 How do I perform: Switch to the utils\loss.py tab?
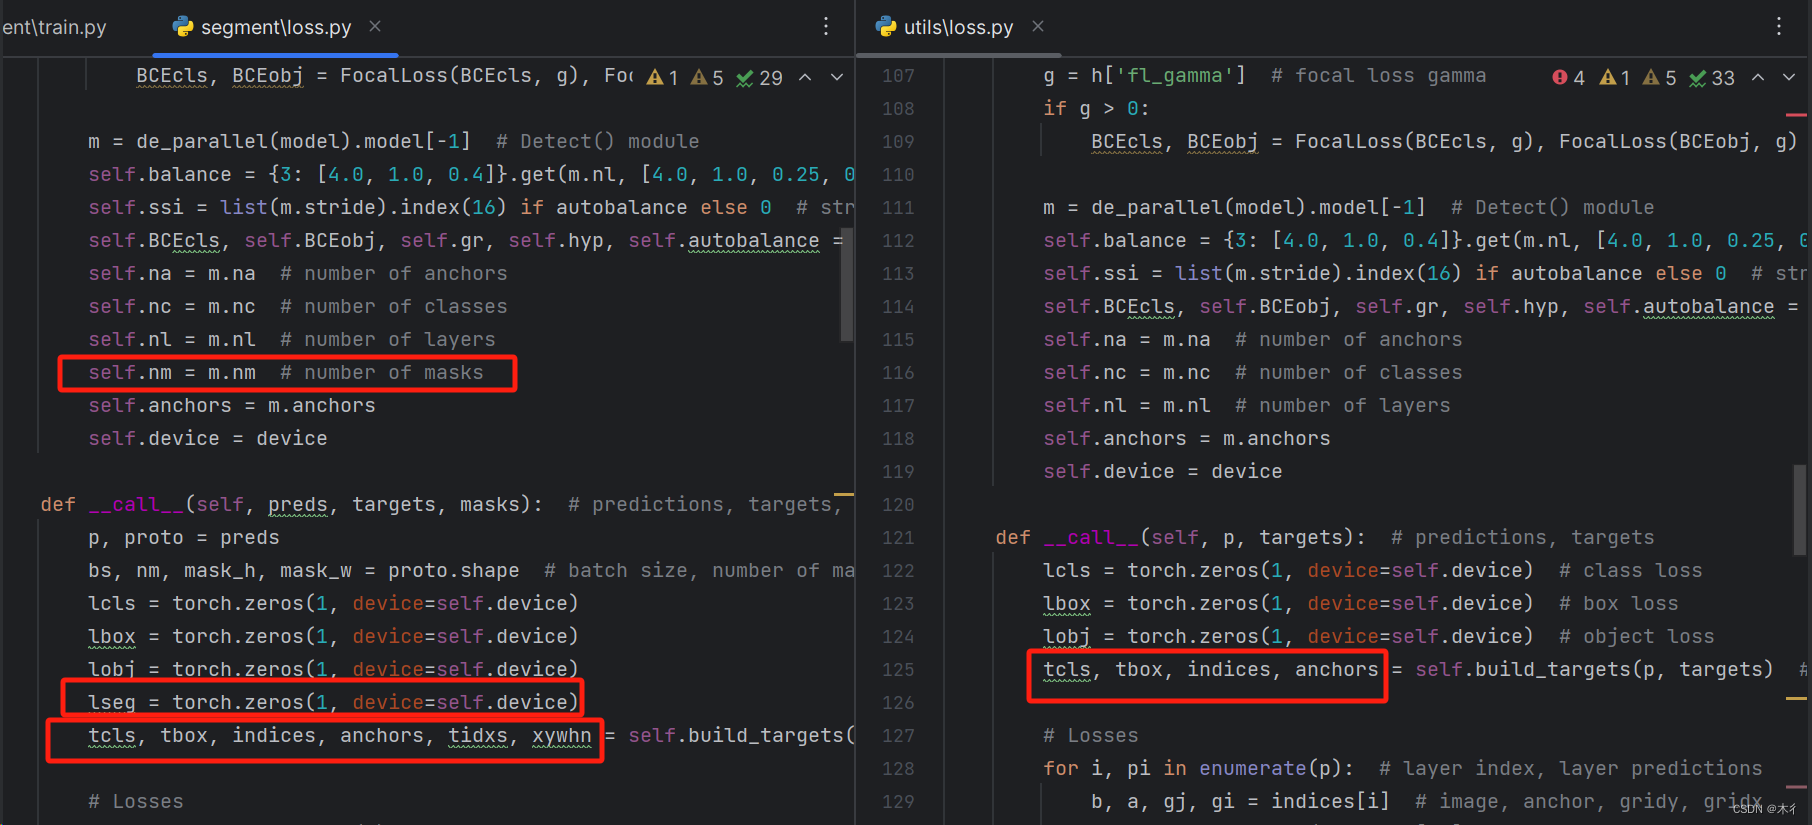tap(958, 27)
